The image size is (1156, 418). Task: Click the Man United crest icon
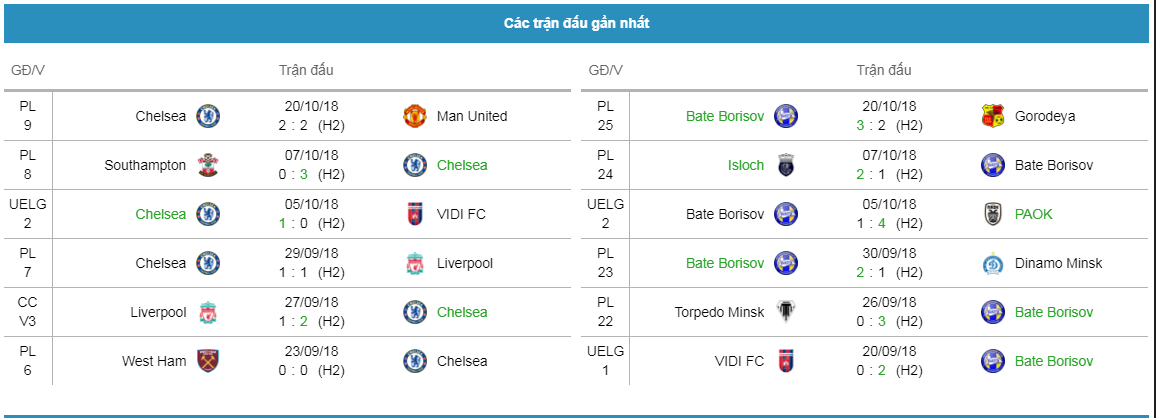pos(415,116)
